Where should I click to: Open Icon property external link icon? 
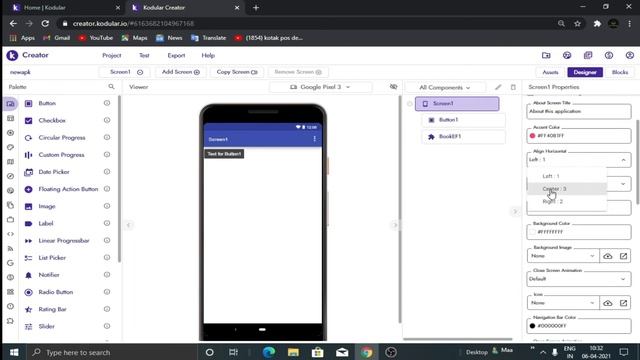coord(623,303)
